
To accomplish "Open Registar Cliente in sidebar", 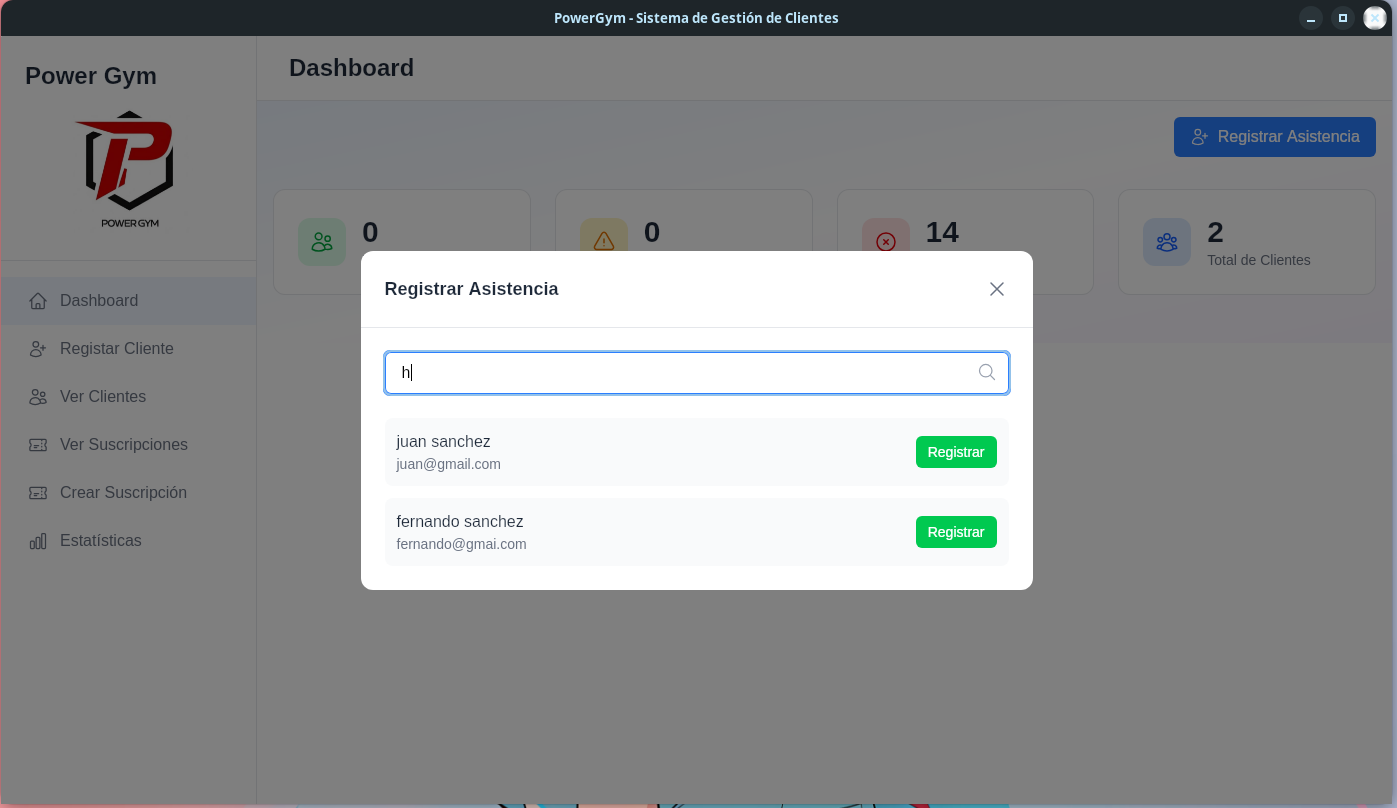I will [129, 349].
